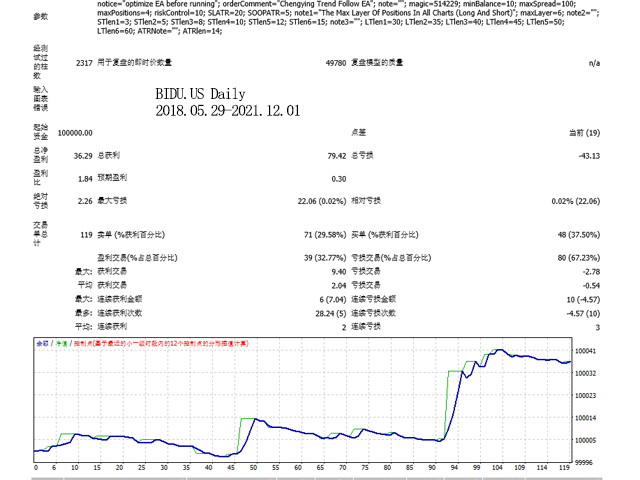
Task: Click the chart y-axis label 100023
Action: pyautogui.click(x=585, y=396)
